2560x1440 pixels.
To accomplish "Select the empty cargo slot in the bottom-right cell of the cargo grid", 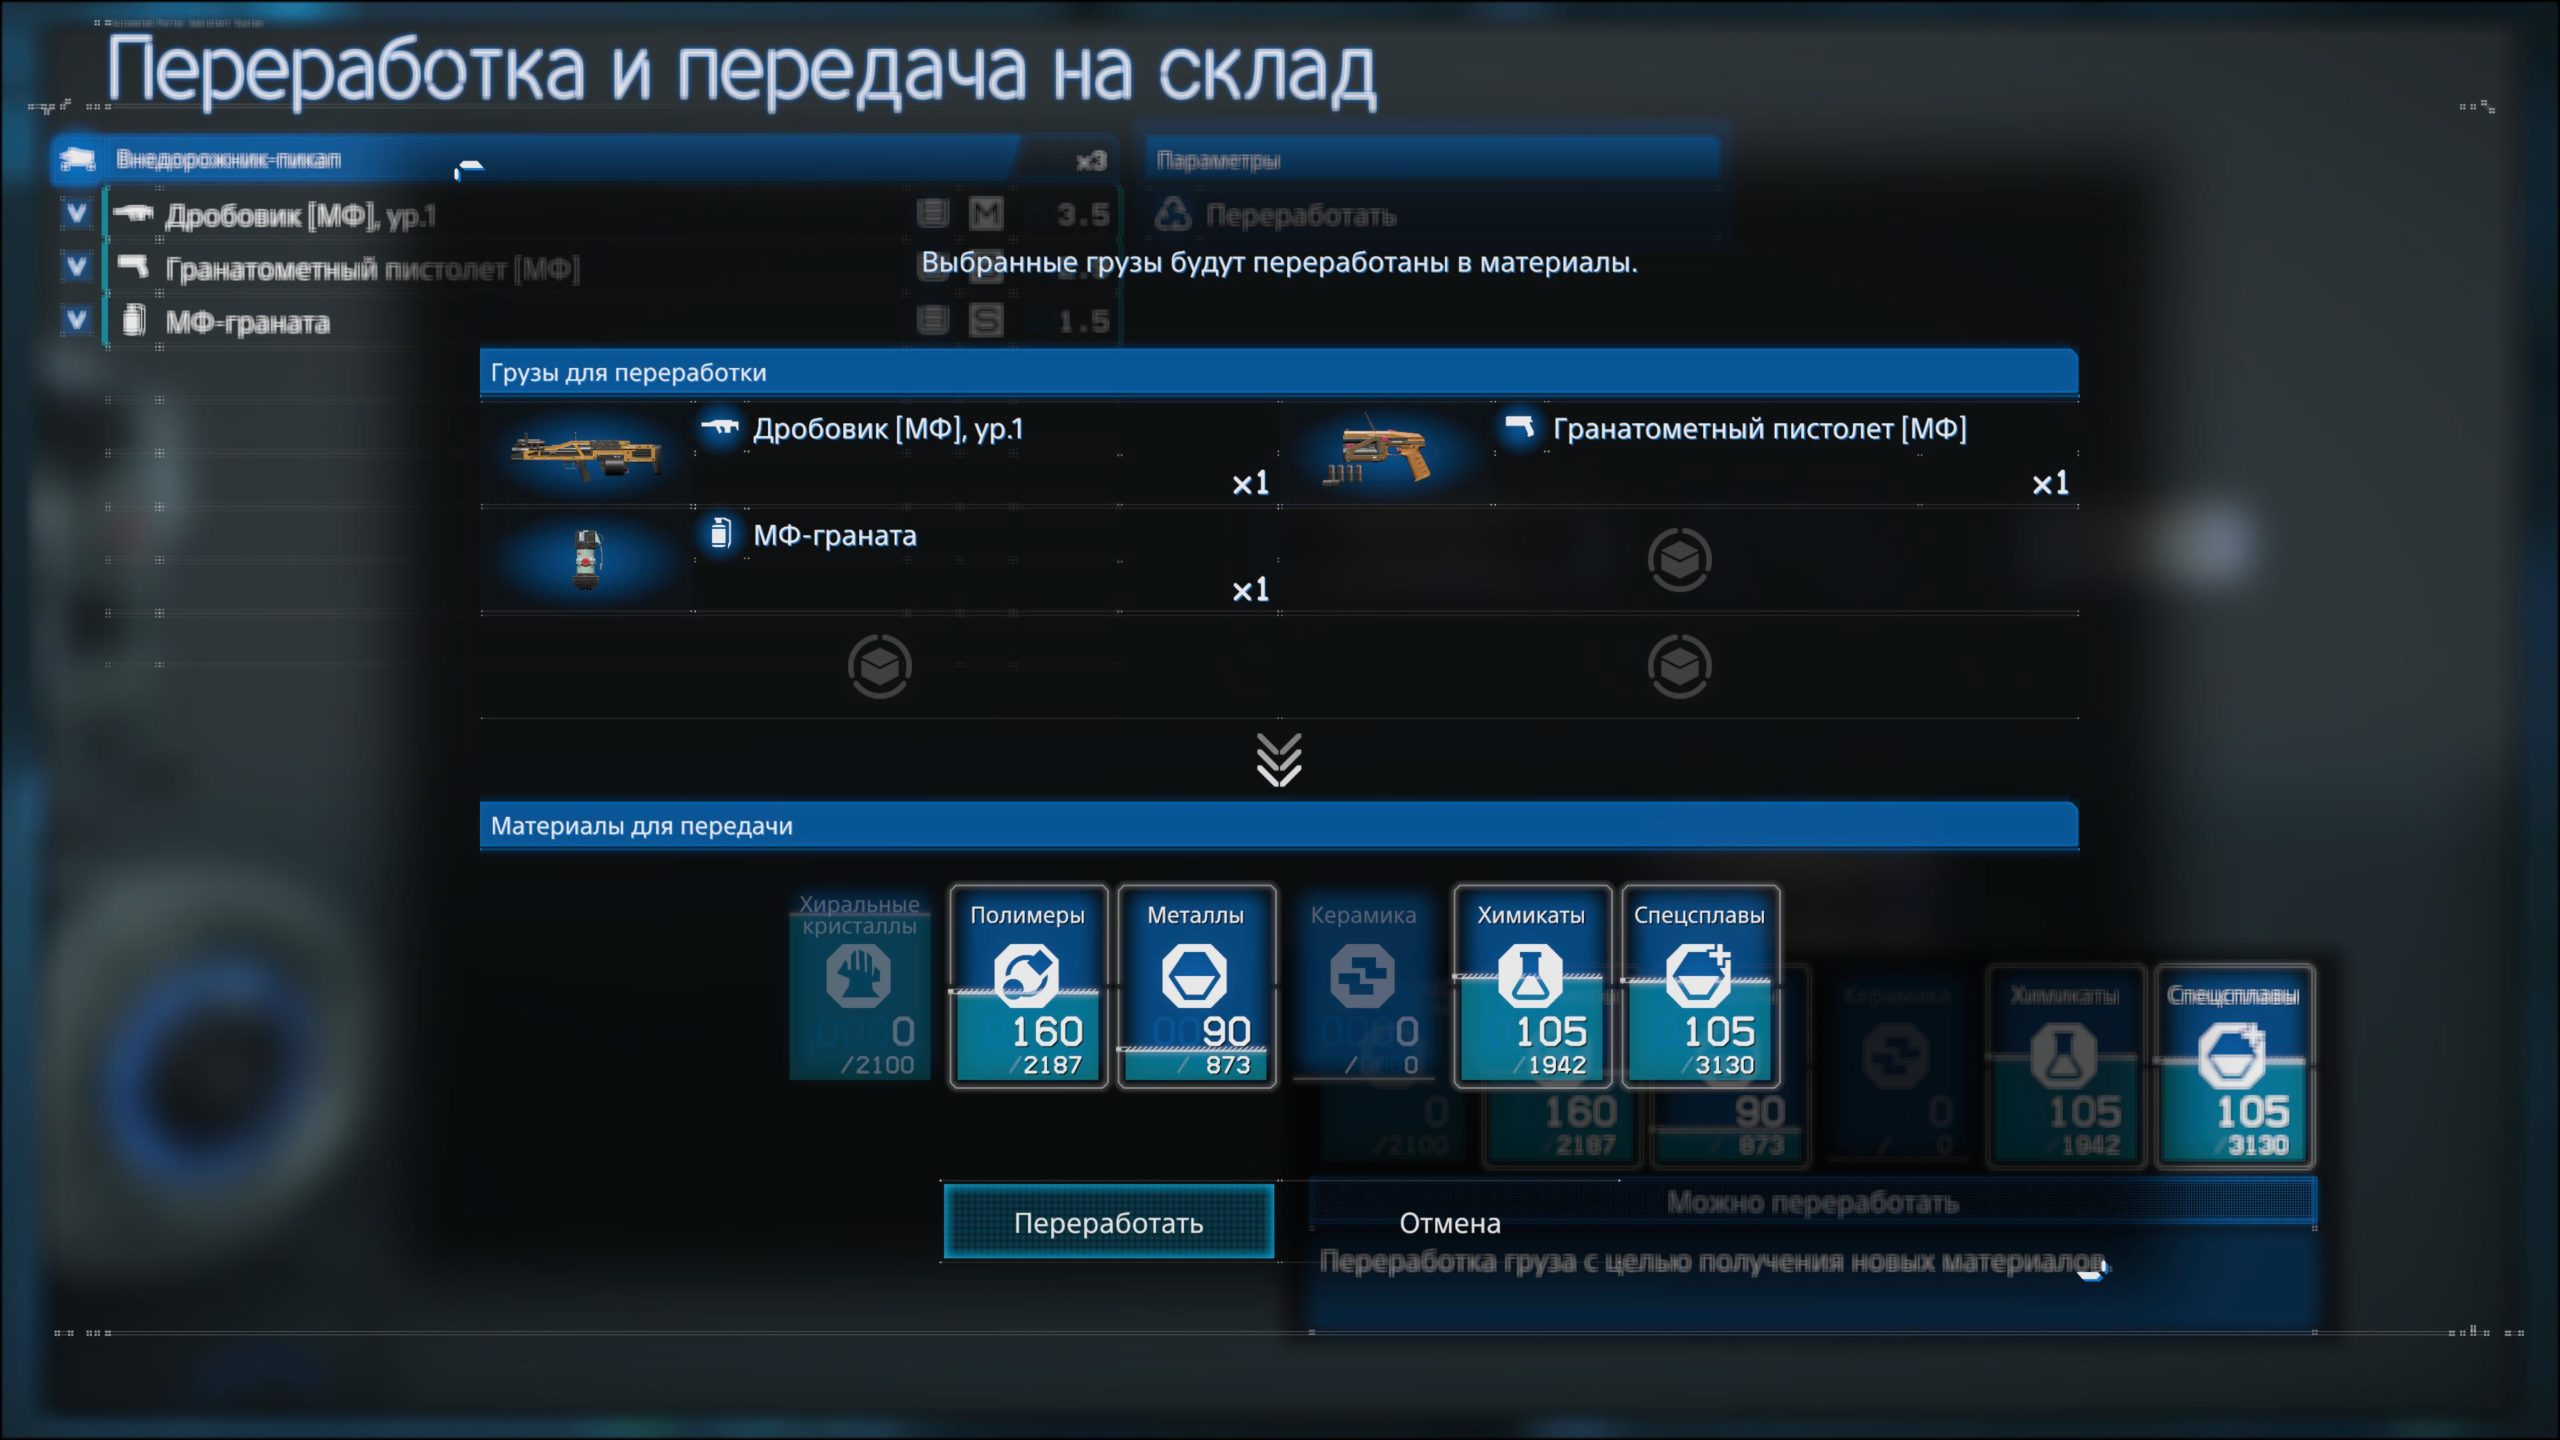I will (x=1680, y=666).
